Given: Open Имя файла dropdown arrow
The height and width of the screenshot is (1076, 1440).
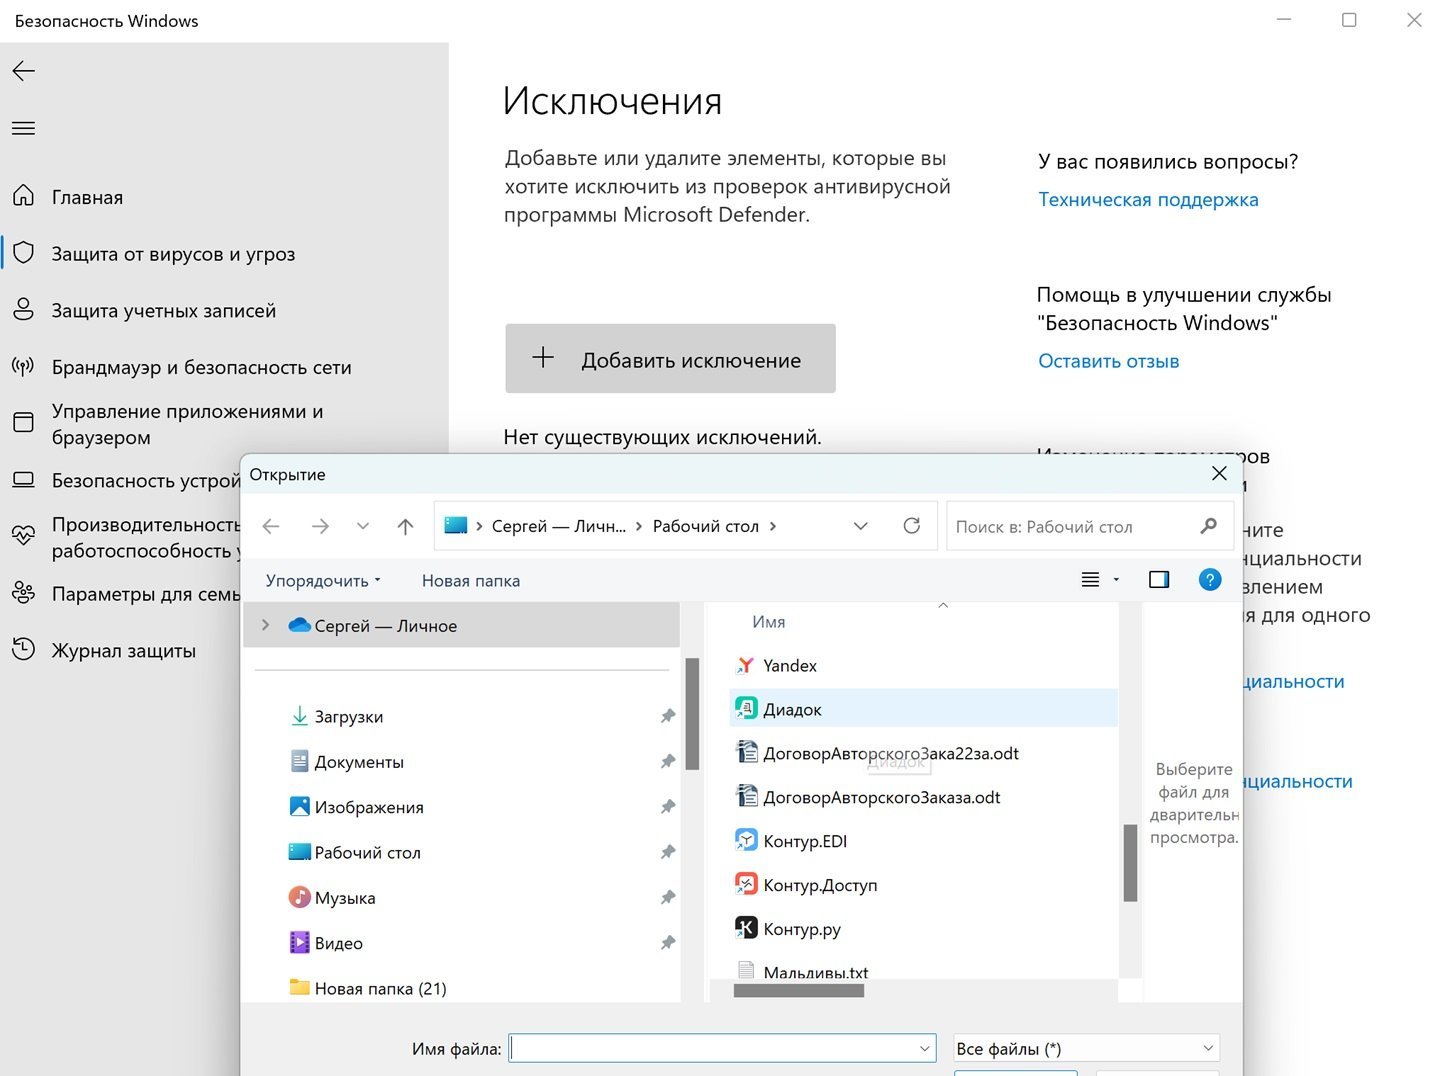Looking at the screenshot, I should [x=925, y=1048].
